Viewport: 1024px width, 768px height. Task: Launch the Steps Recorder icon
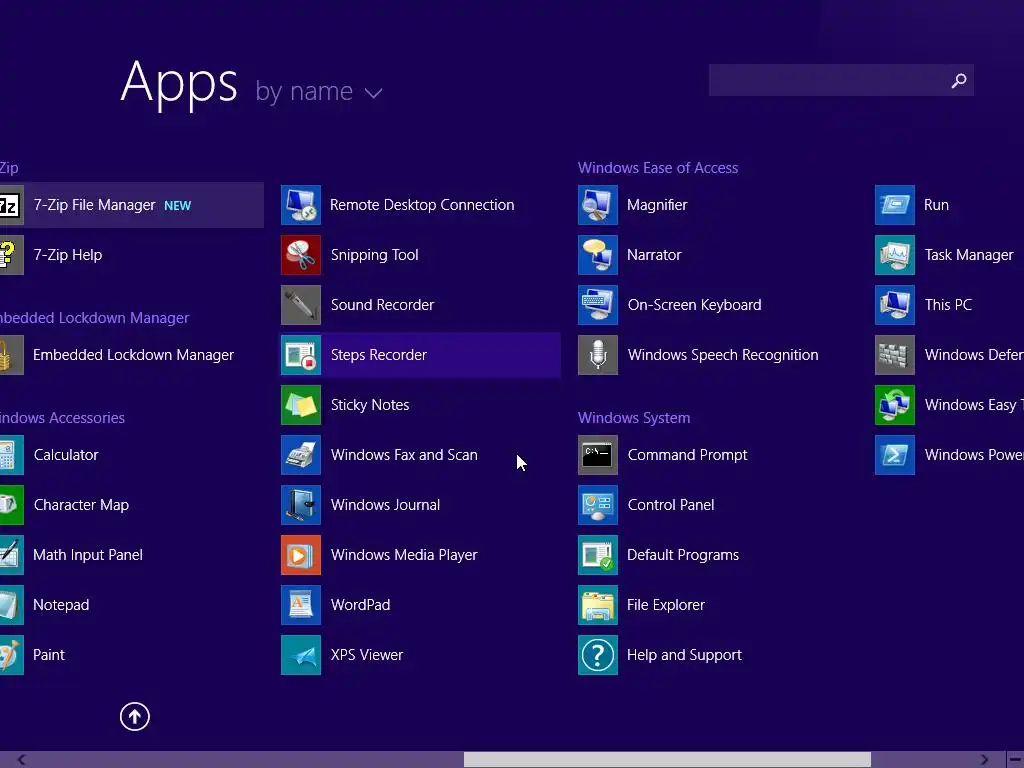tap(300, 355)
